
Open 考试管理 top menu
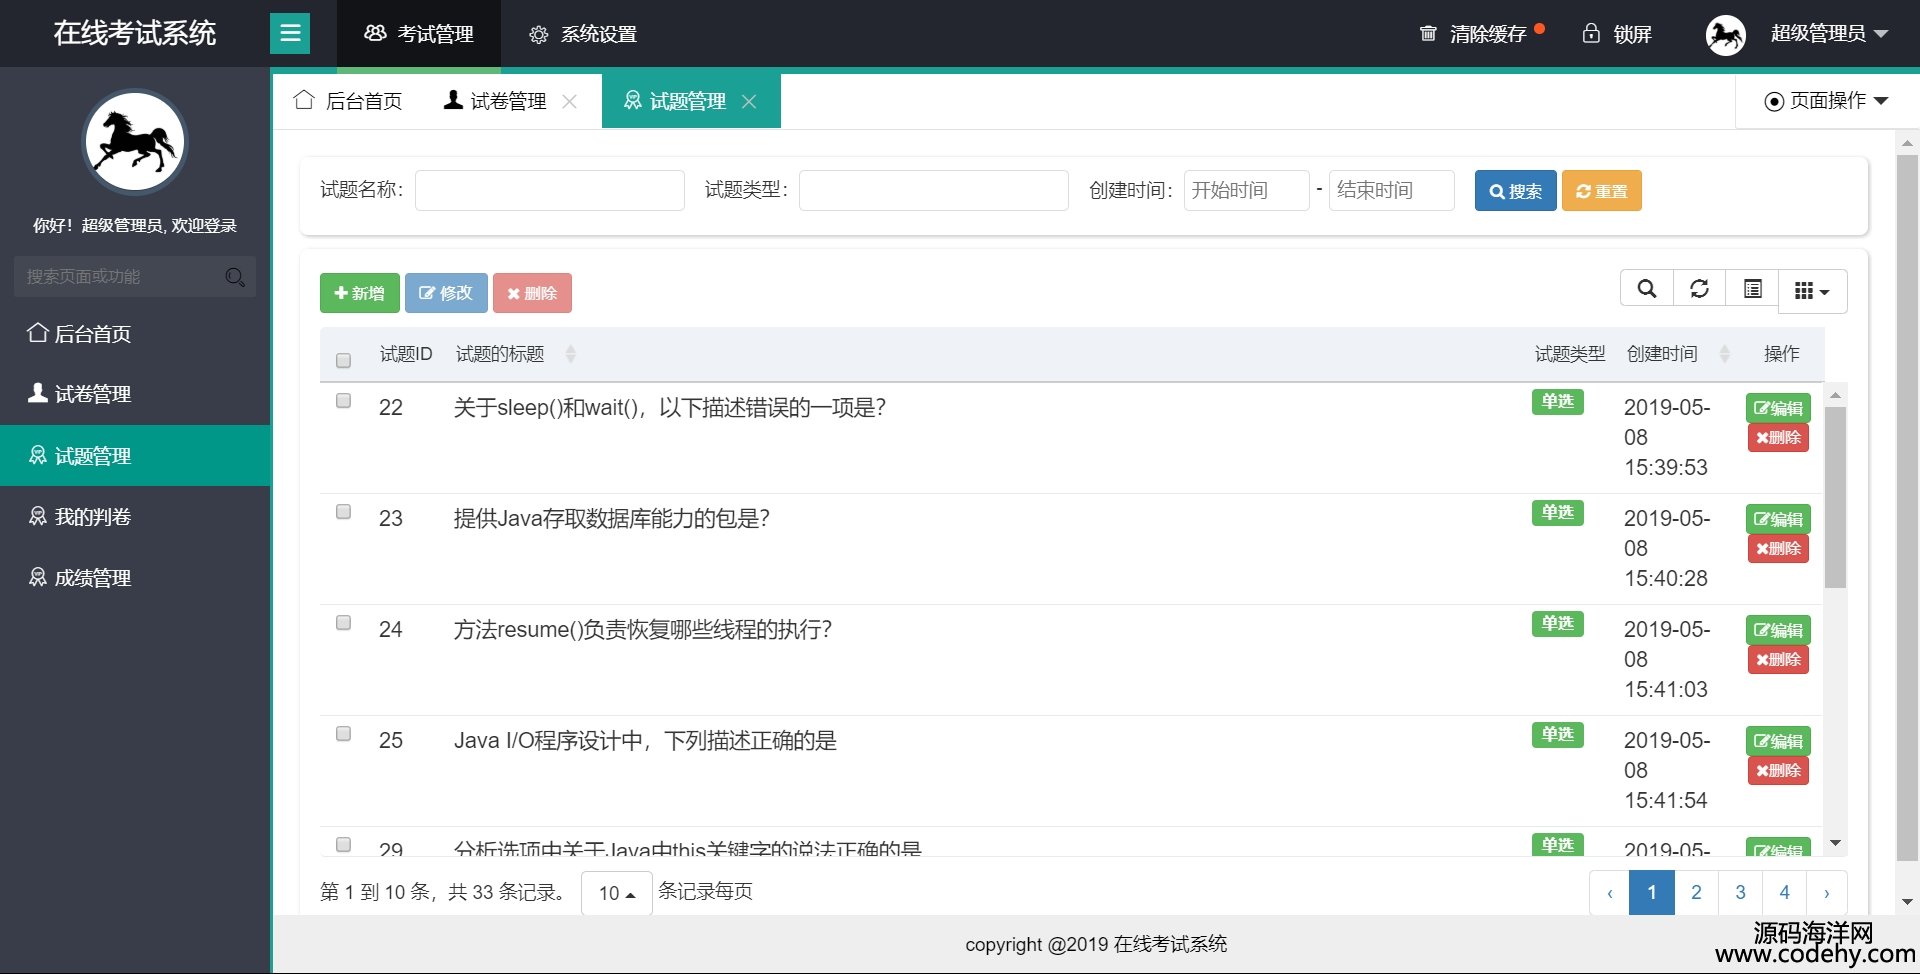click(419, 34)
